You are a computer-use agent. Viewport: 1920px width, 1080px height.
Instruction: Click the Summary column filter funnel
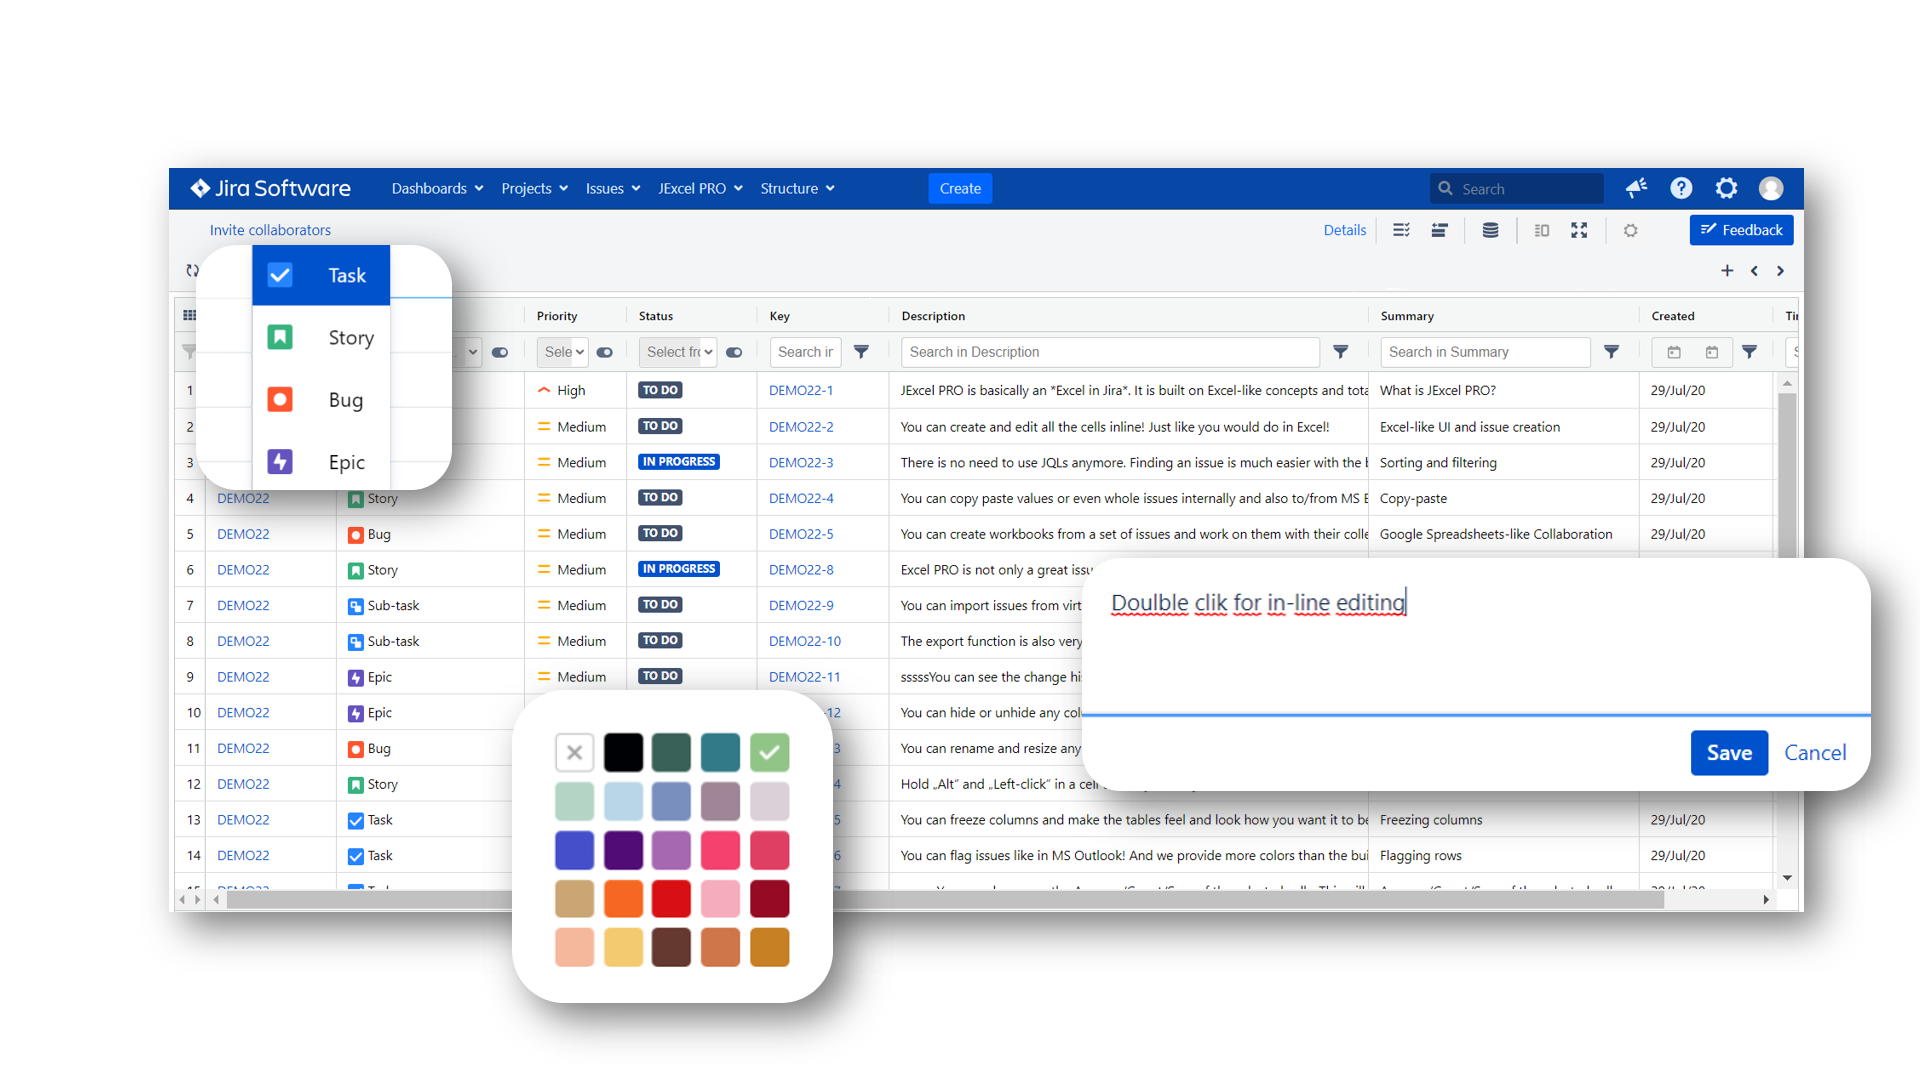[x=1612, y=352]
